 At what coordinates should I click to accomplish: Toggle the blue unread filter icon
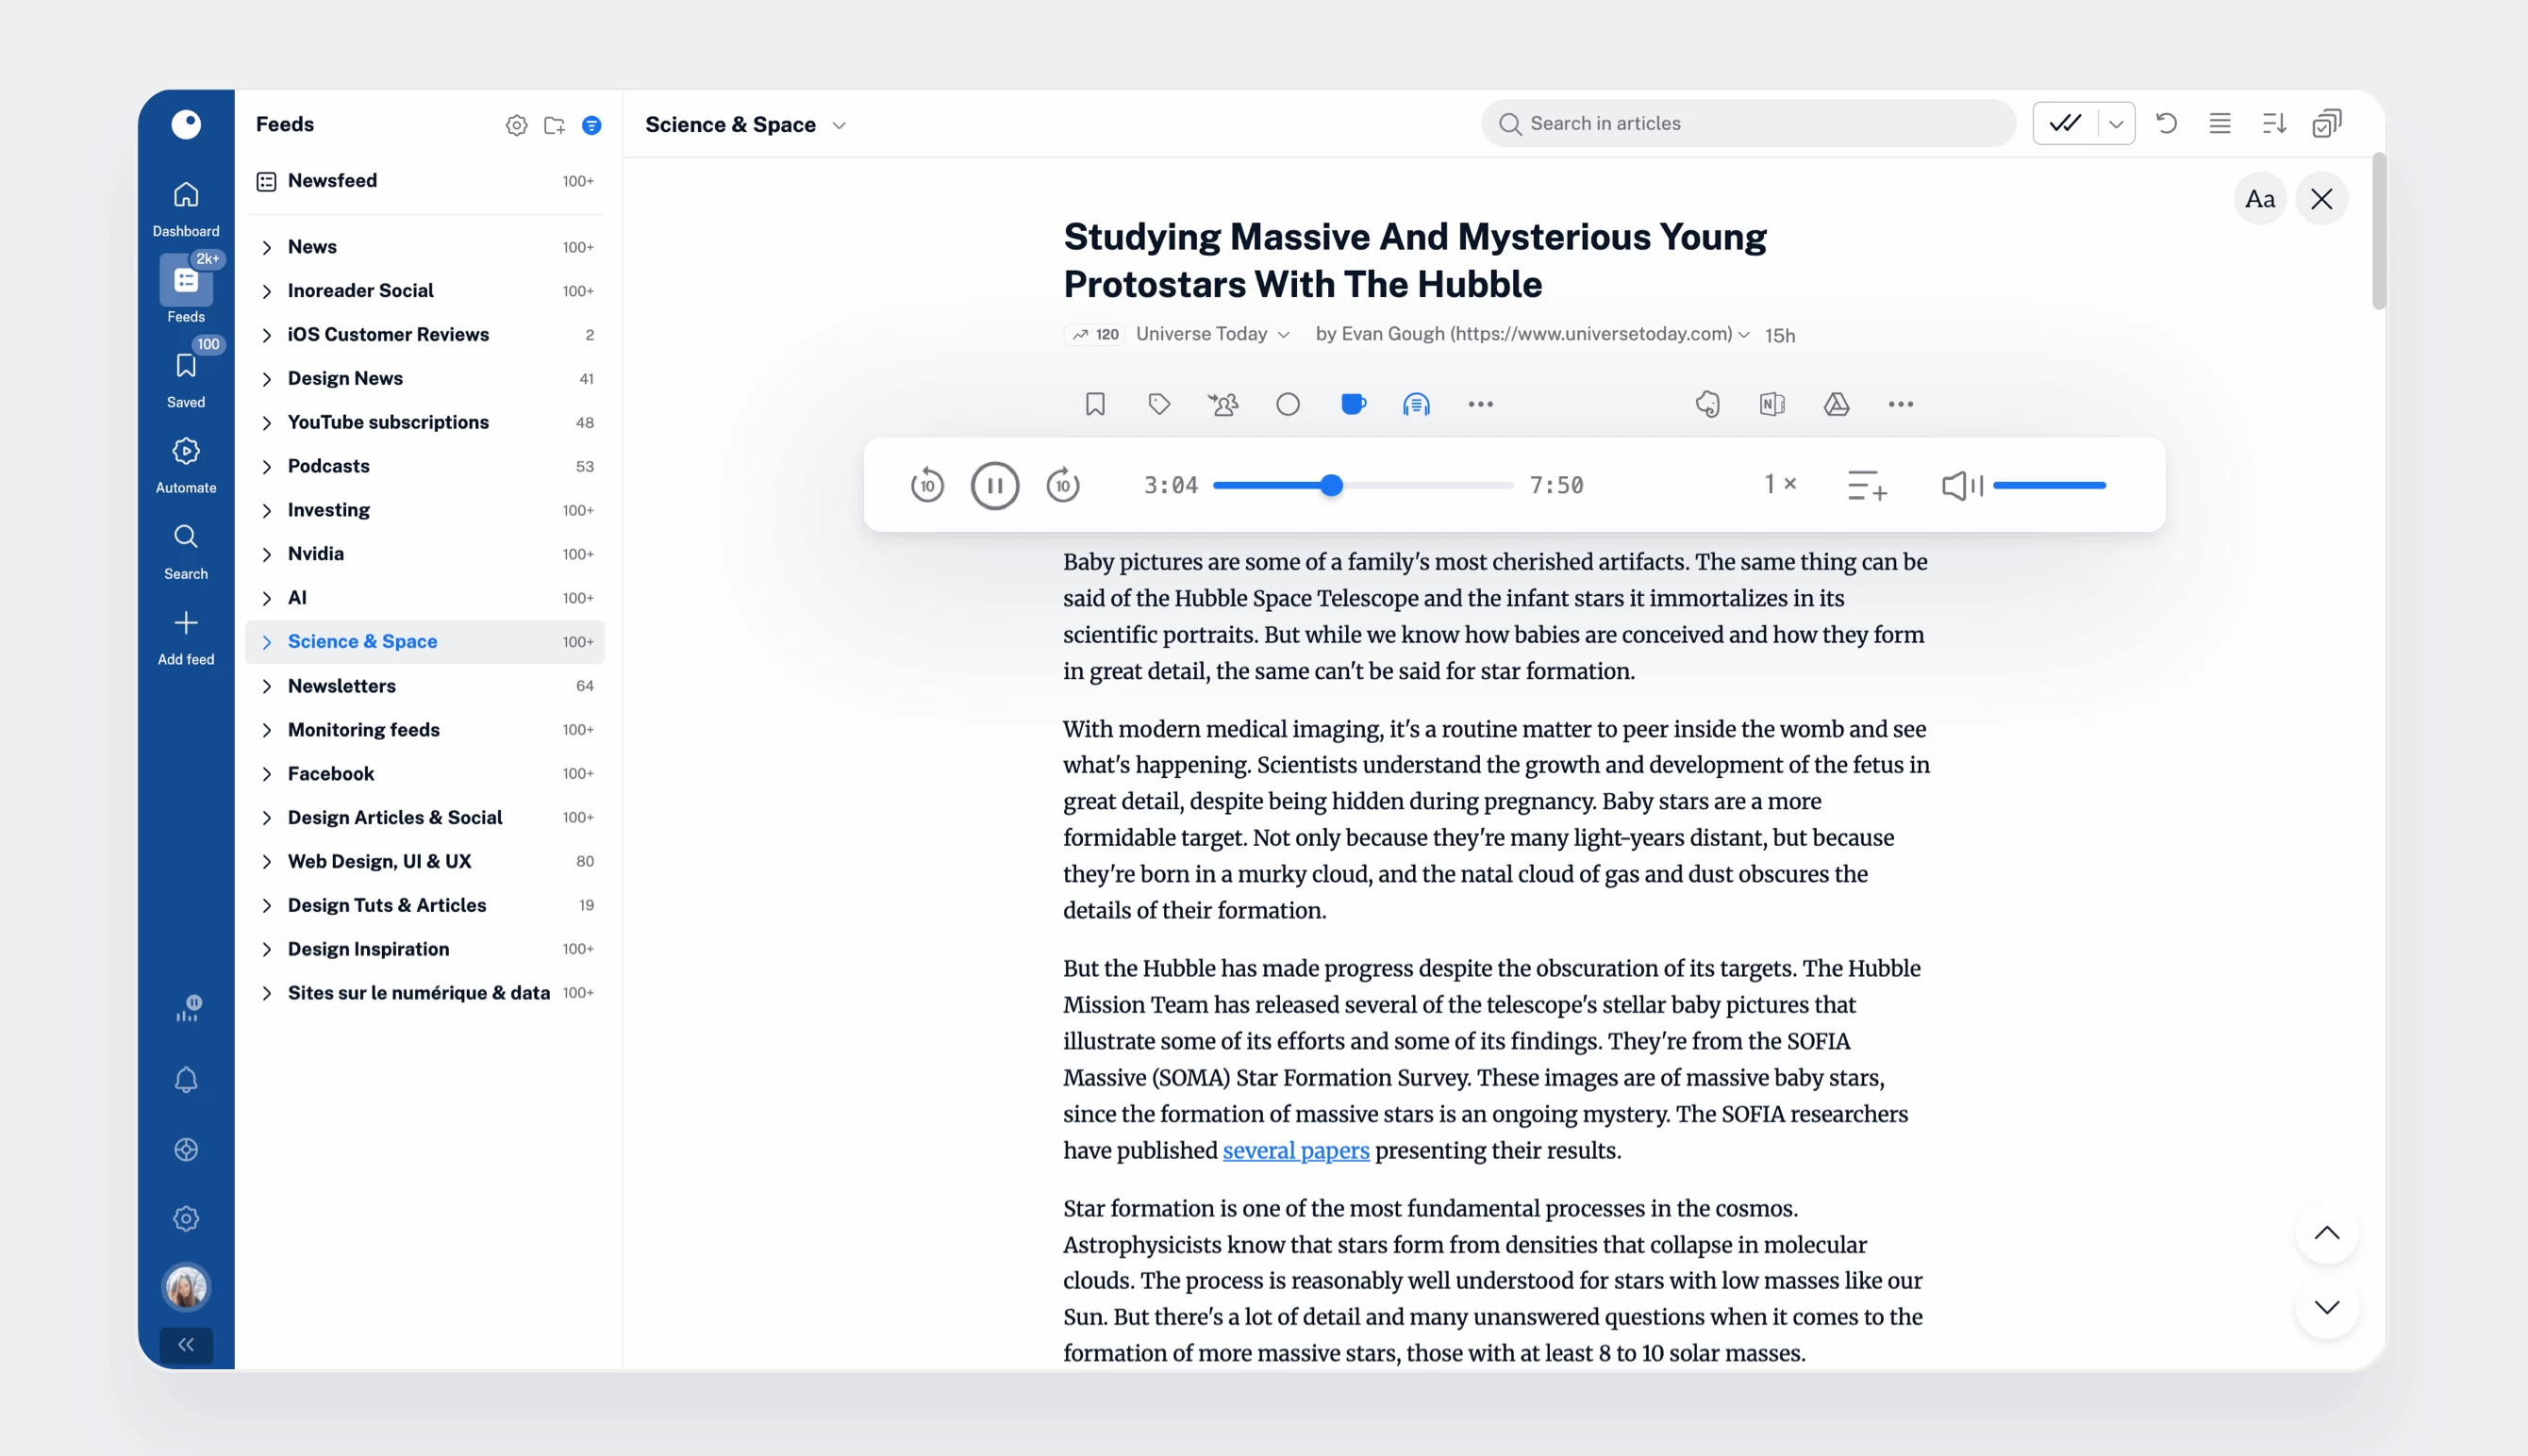[592, 125]
